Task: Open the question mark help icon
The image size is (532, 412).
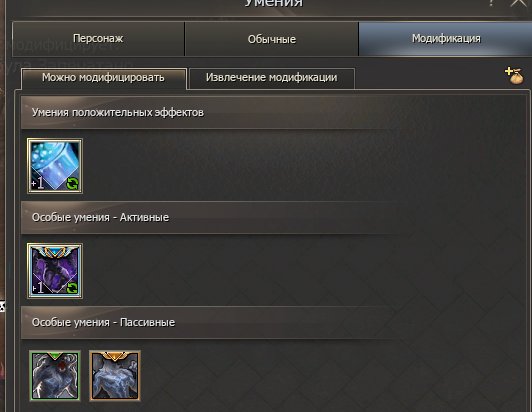Action: [x=491, y=3]
